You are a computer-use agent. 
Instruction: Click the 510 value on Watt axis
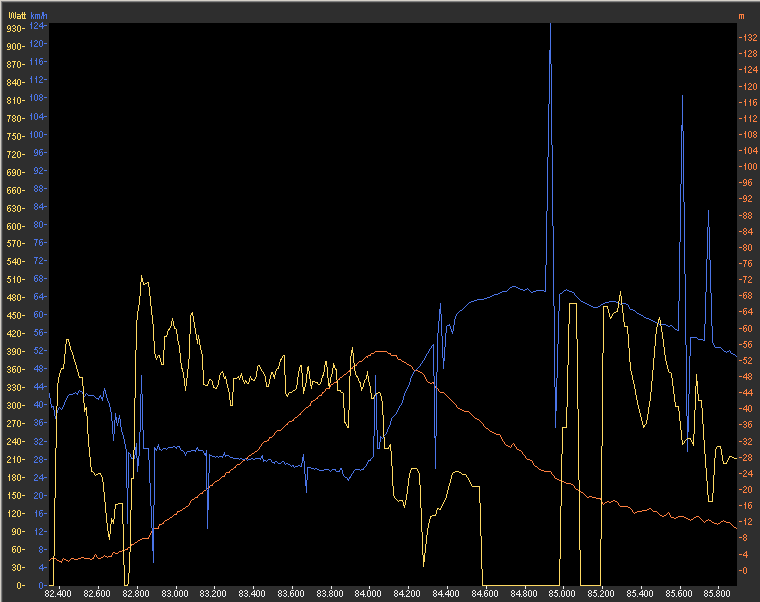[x=14, y=279]
